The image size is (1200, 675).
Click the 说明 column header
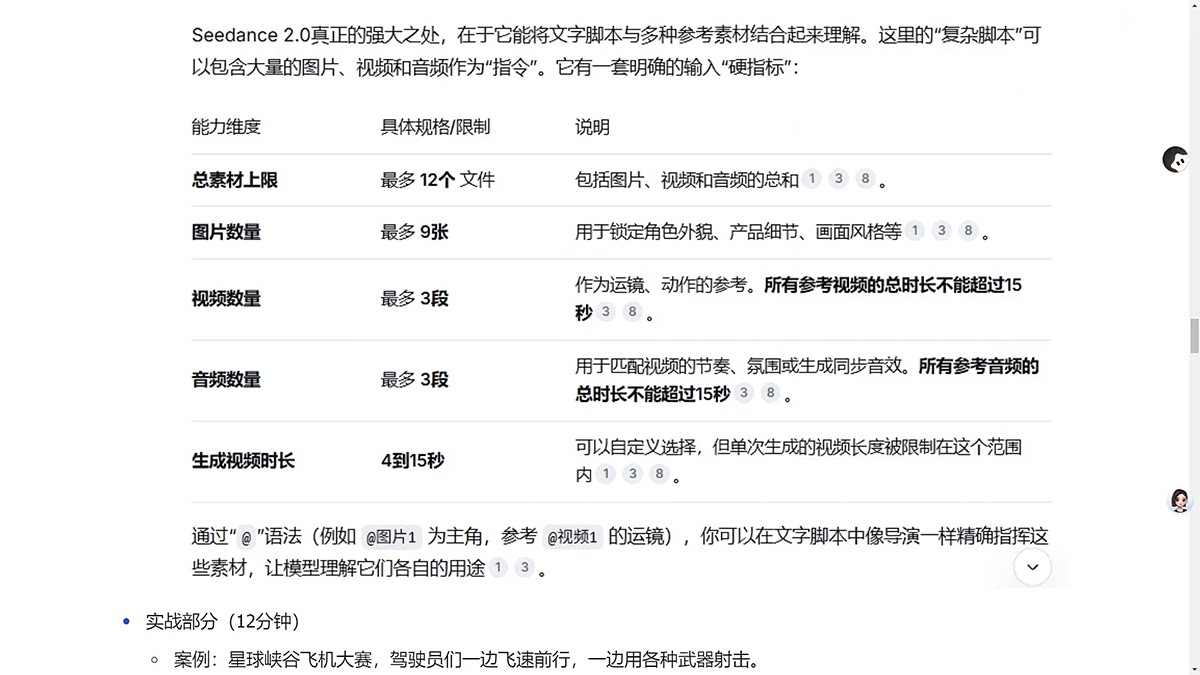pyautogui.click(x=592, y=127)
